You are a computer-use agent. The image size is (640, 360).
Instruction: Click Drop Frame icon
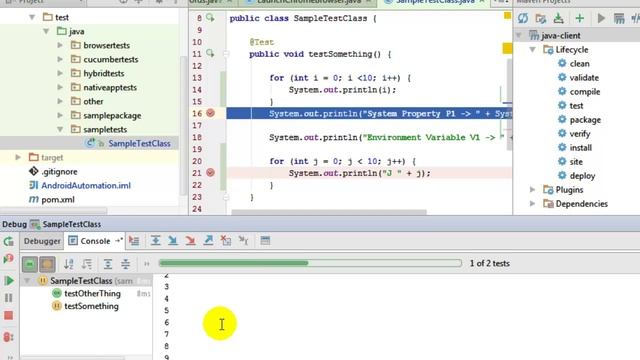point(226,241)
